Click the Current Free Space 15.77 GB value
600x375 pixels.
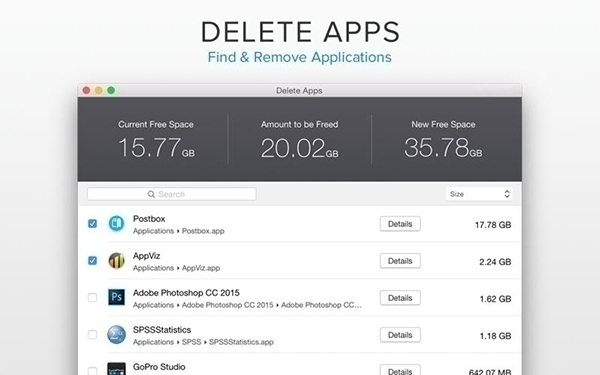coord(156,148)
